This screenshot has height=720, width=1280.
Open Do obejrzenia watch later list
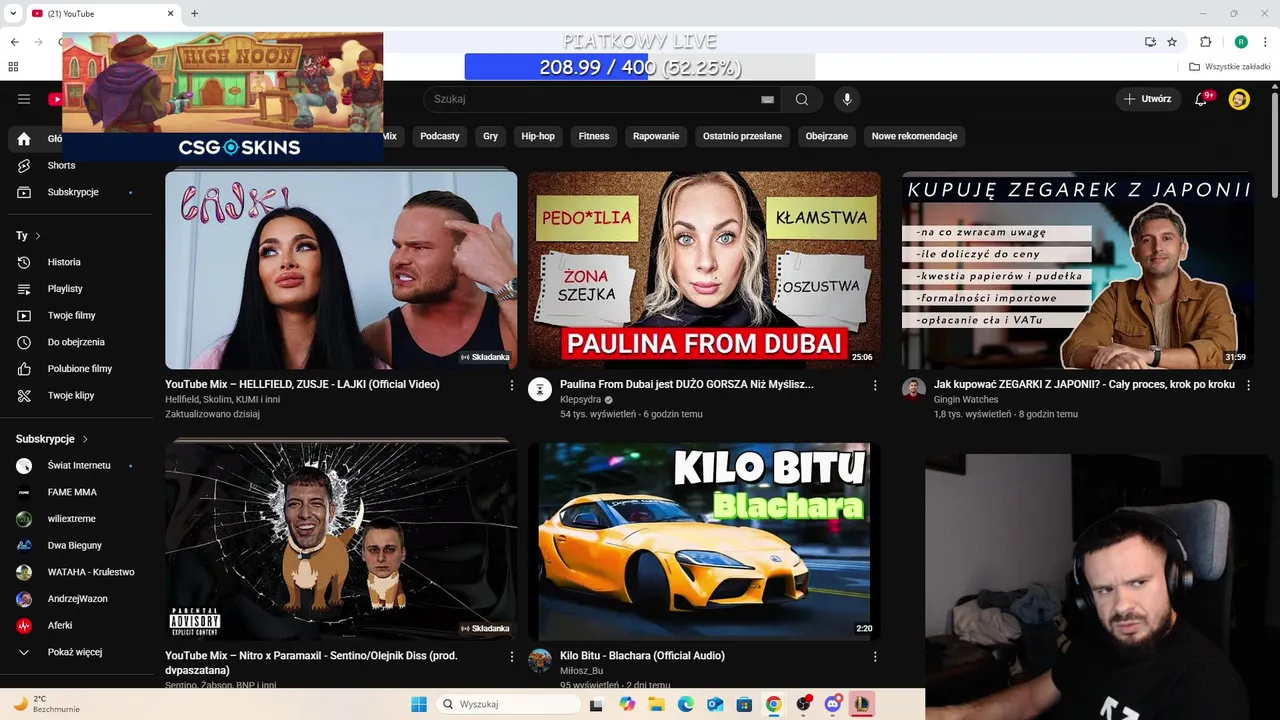click(x=76, y=342)
